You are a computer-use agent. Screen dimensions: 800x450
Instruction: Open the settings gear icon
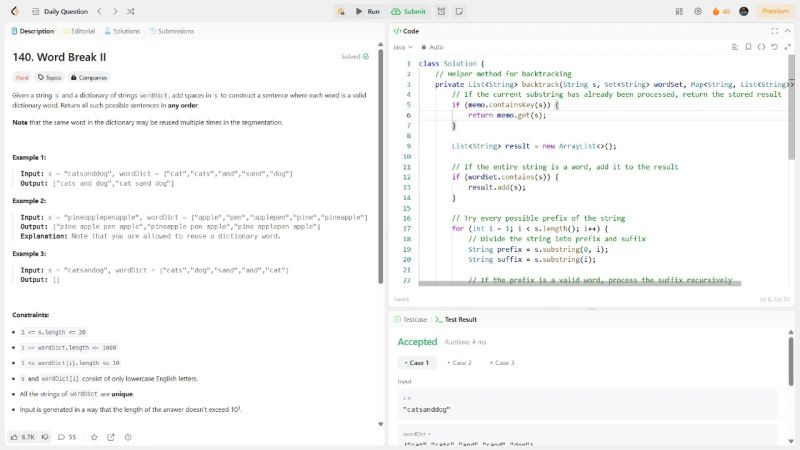pyautogui.click(x=697, y=11)
